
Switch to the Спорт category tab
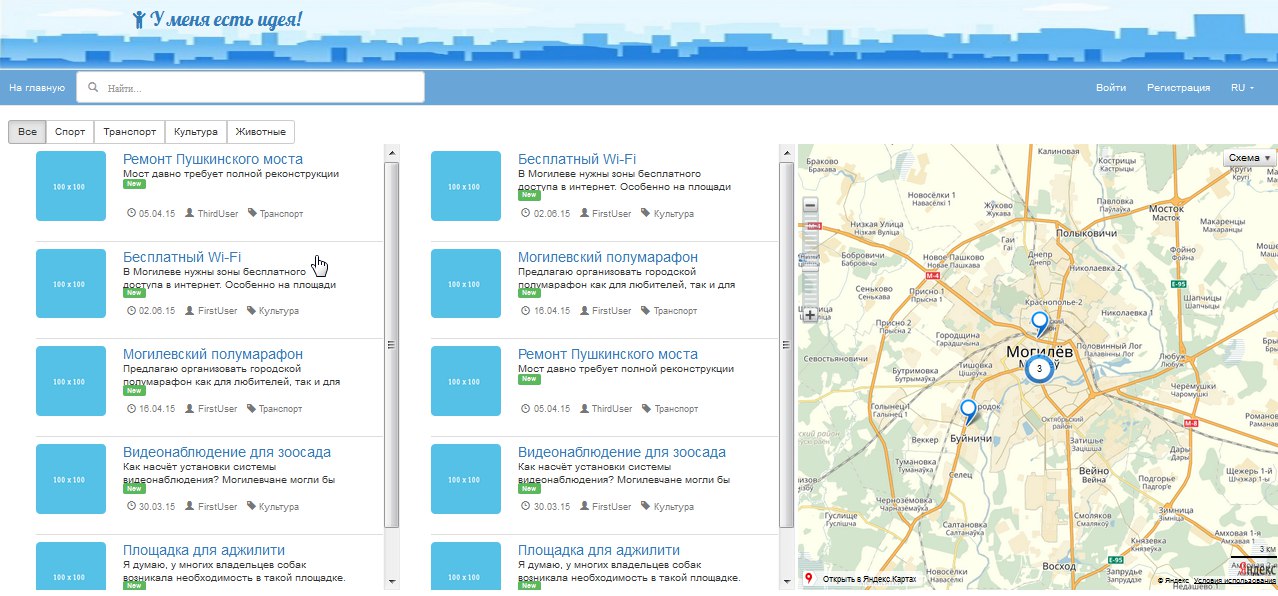click(70, 132)
